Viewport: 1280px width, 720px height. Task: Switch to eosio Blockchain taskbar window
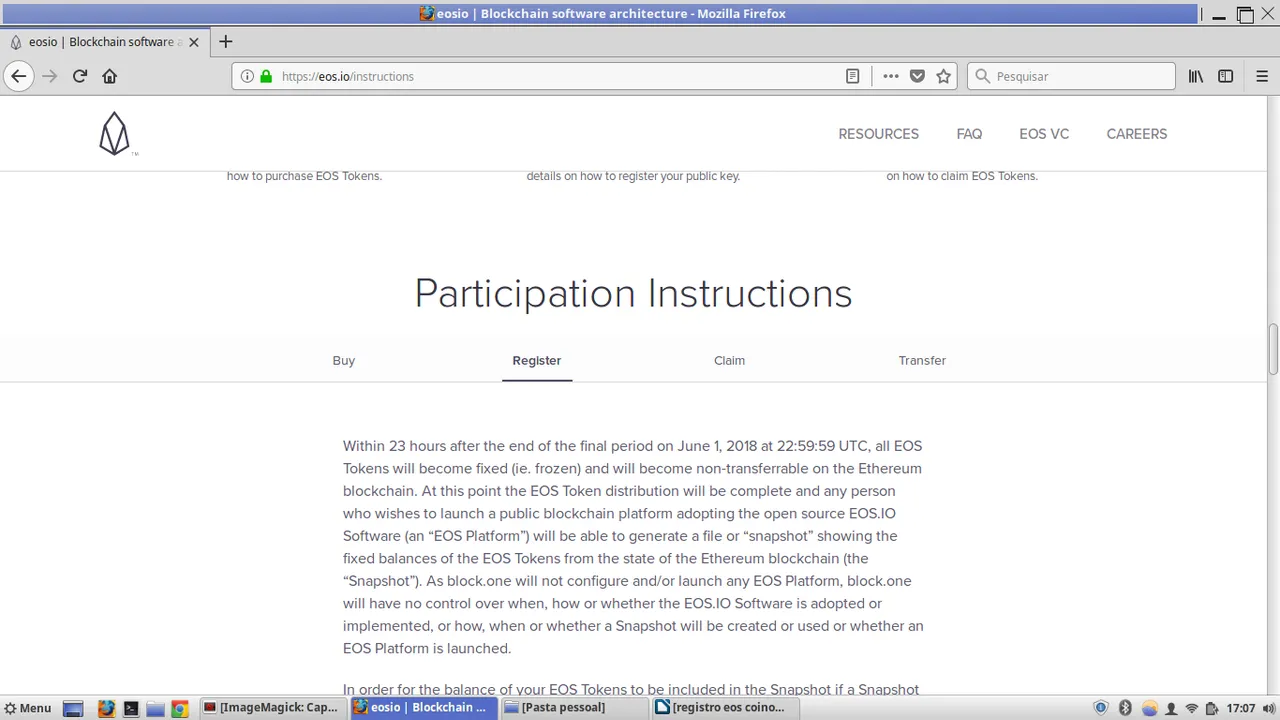coord(423,707)
